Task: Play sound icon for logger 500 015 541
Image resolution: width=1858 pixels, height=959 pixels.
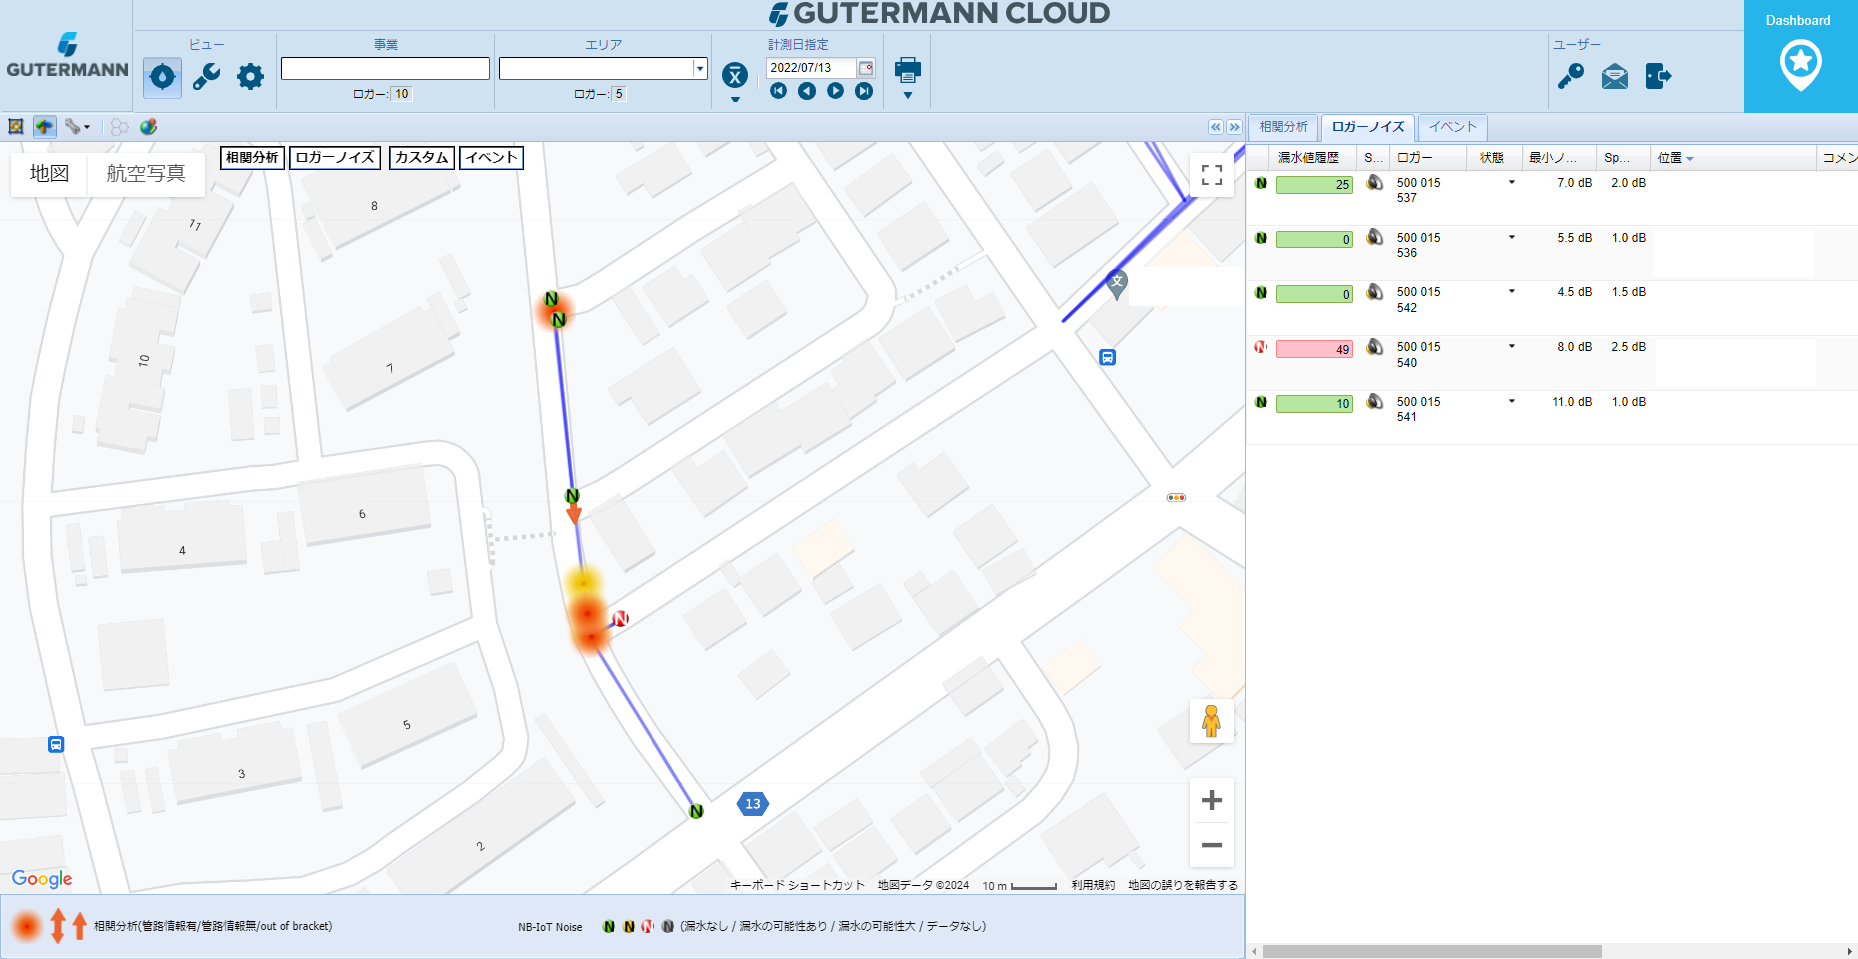Action: click(x=1375, y=402)
